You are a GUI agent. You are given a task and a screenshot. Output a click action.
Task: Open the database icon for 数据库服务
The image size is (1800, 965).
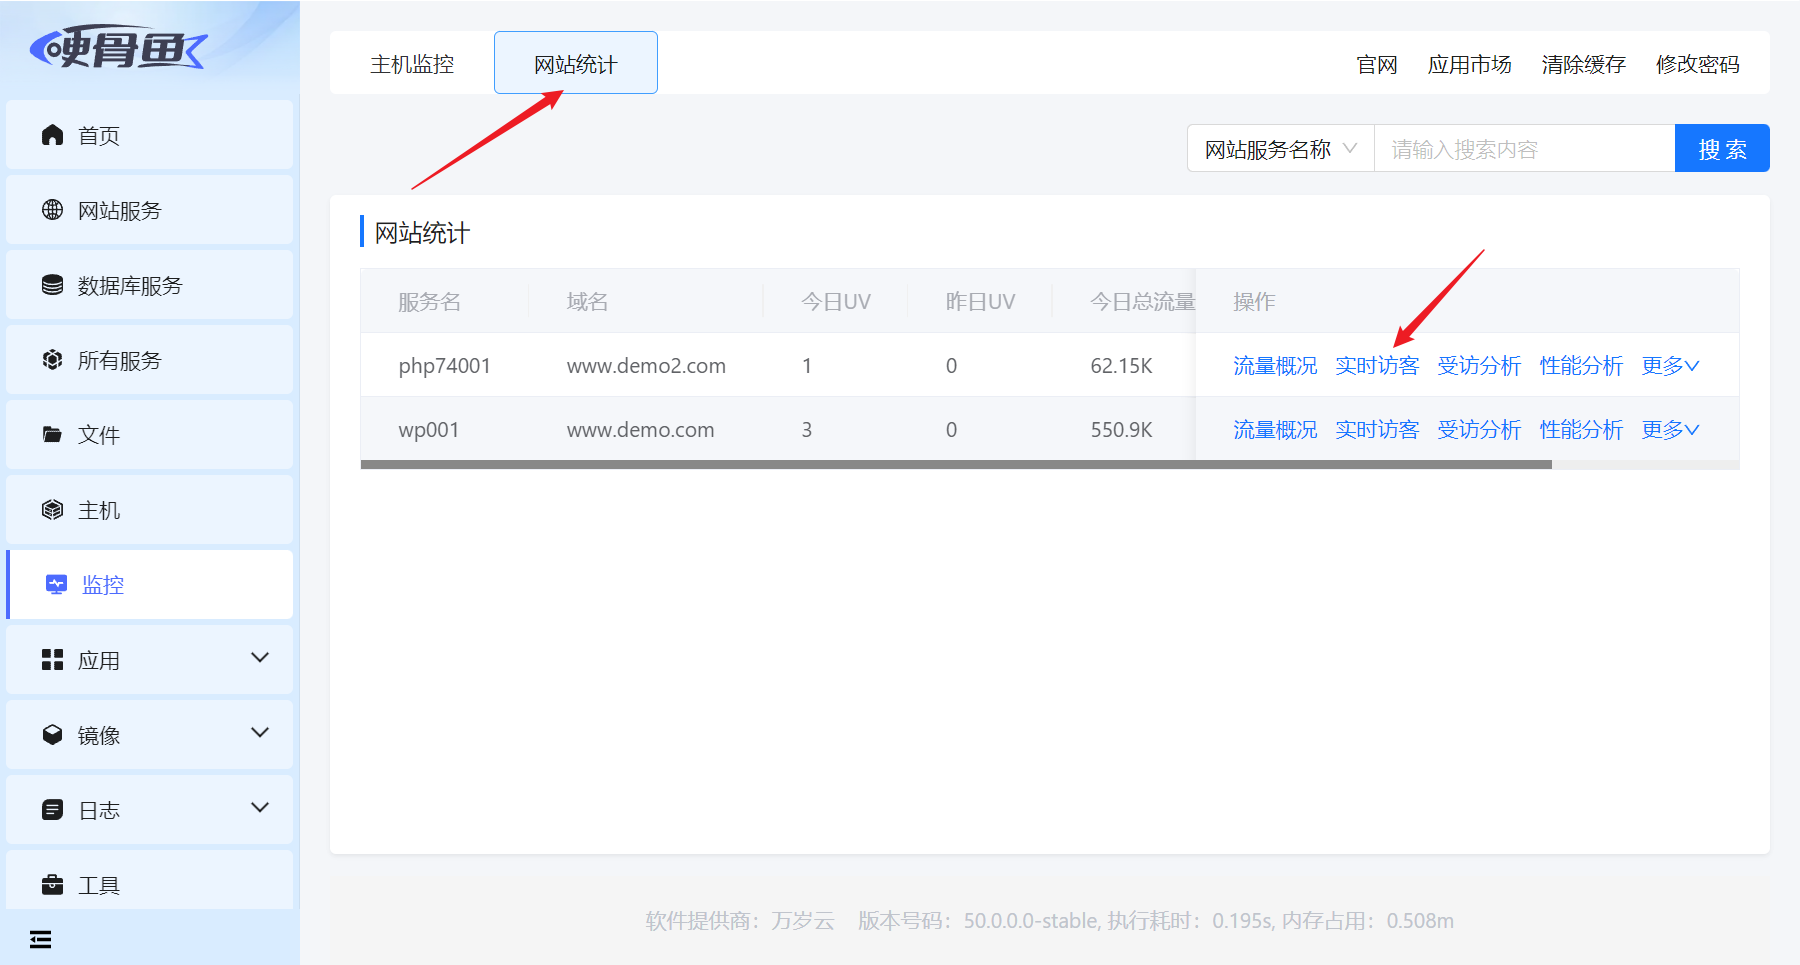pyautogui.click(x=52, y=285)
